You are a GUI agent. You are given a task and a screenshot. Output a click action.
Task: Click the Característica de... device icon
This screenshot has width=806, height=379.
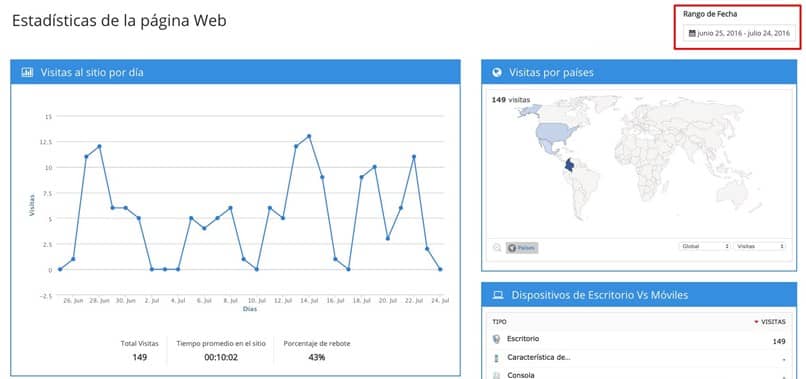click(x=496, y=358)
